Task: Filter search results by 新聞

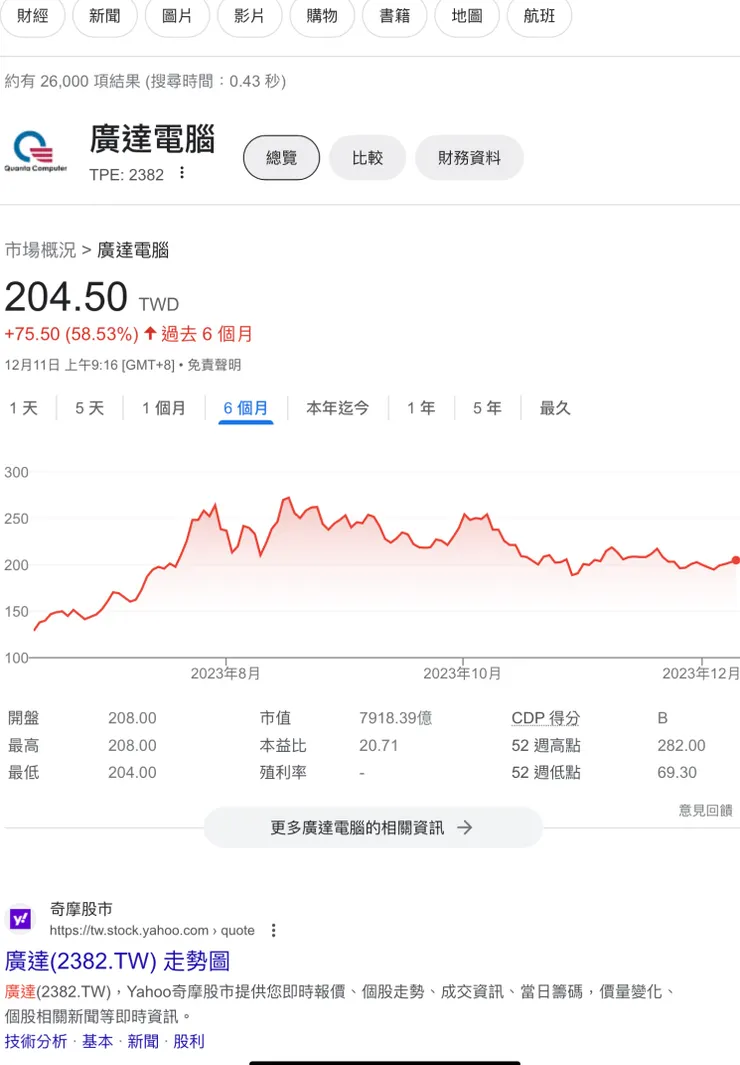Action: pos(105,16)
